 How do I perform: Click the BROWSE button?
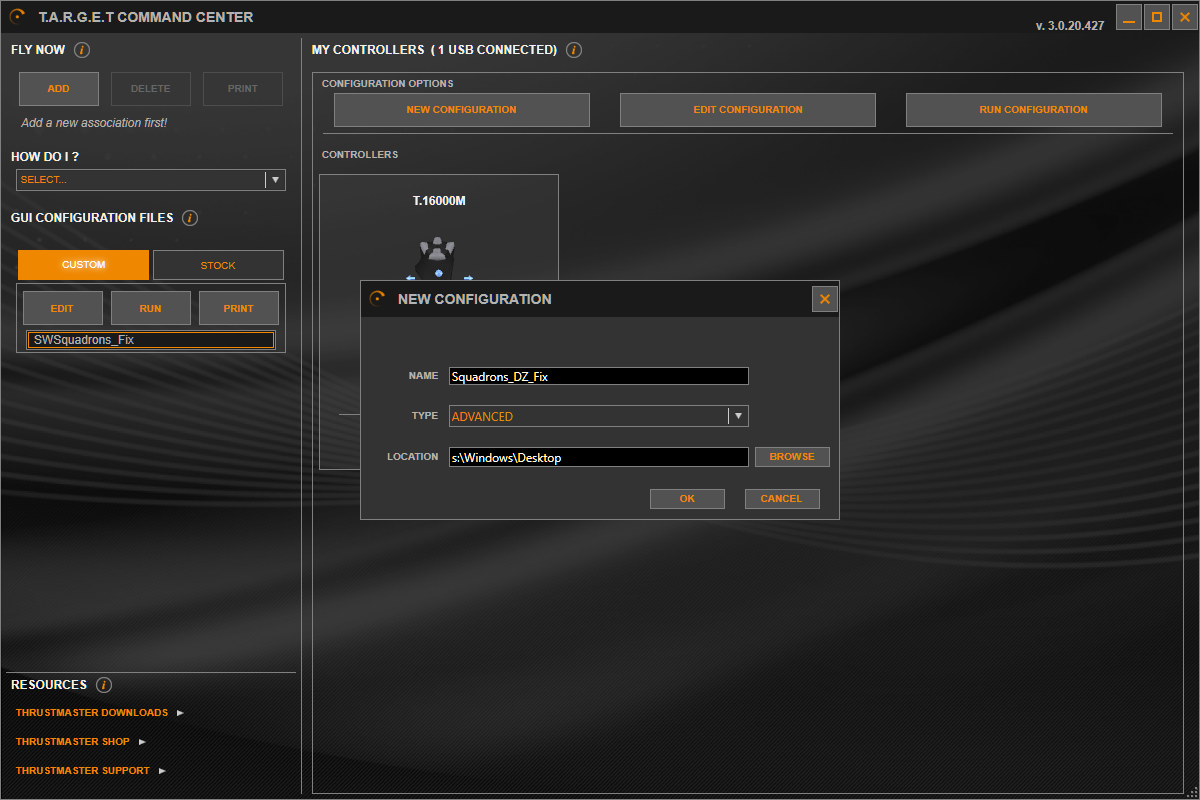(792, 457)
